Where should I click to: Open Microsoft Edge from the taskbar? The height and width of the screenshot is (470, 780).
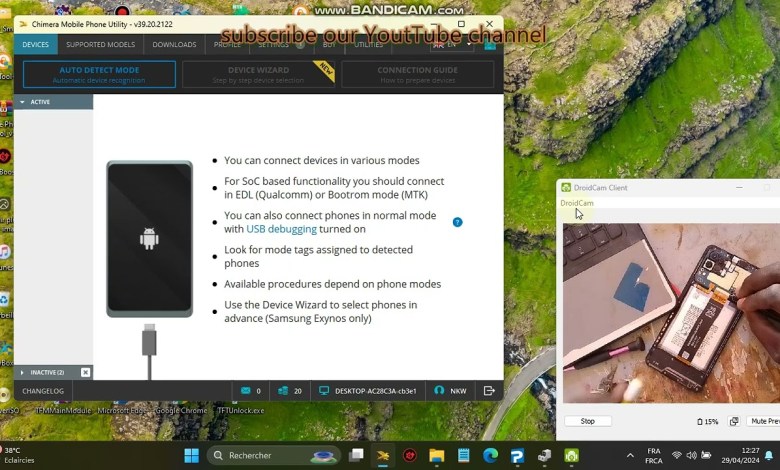pos(490,456)
